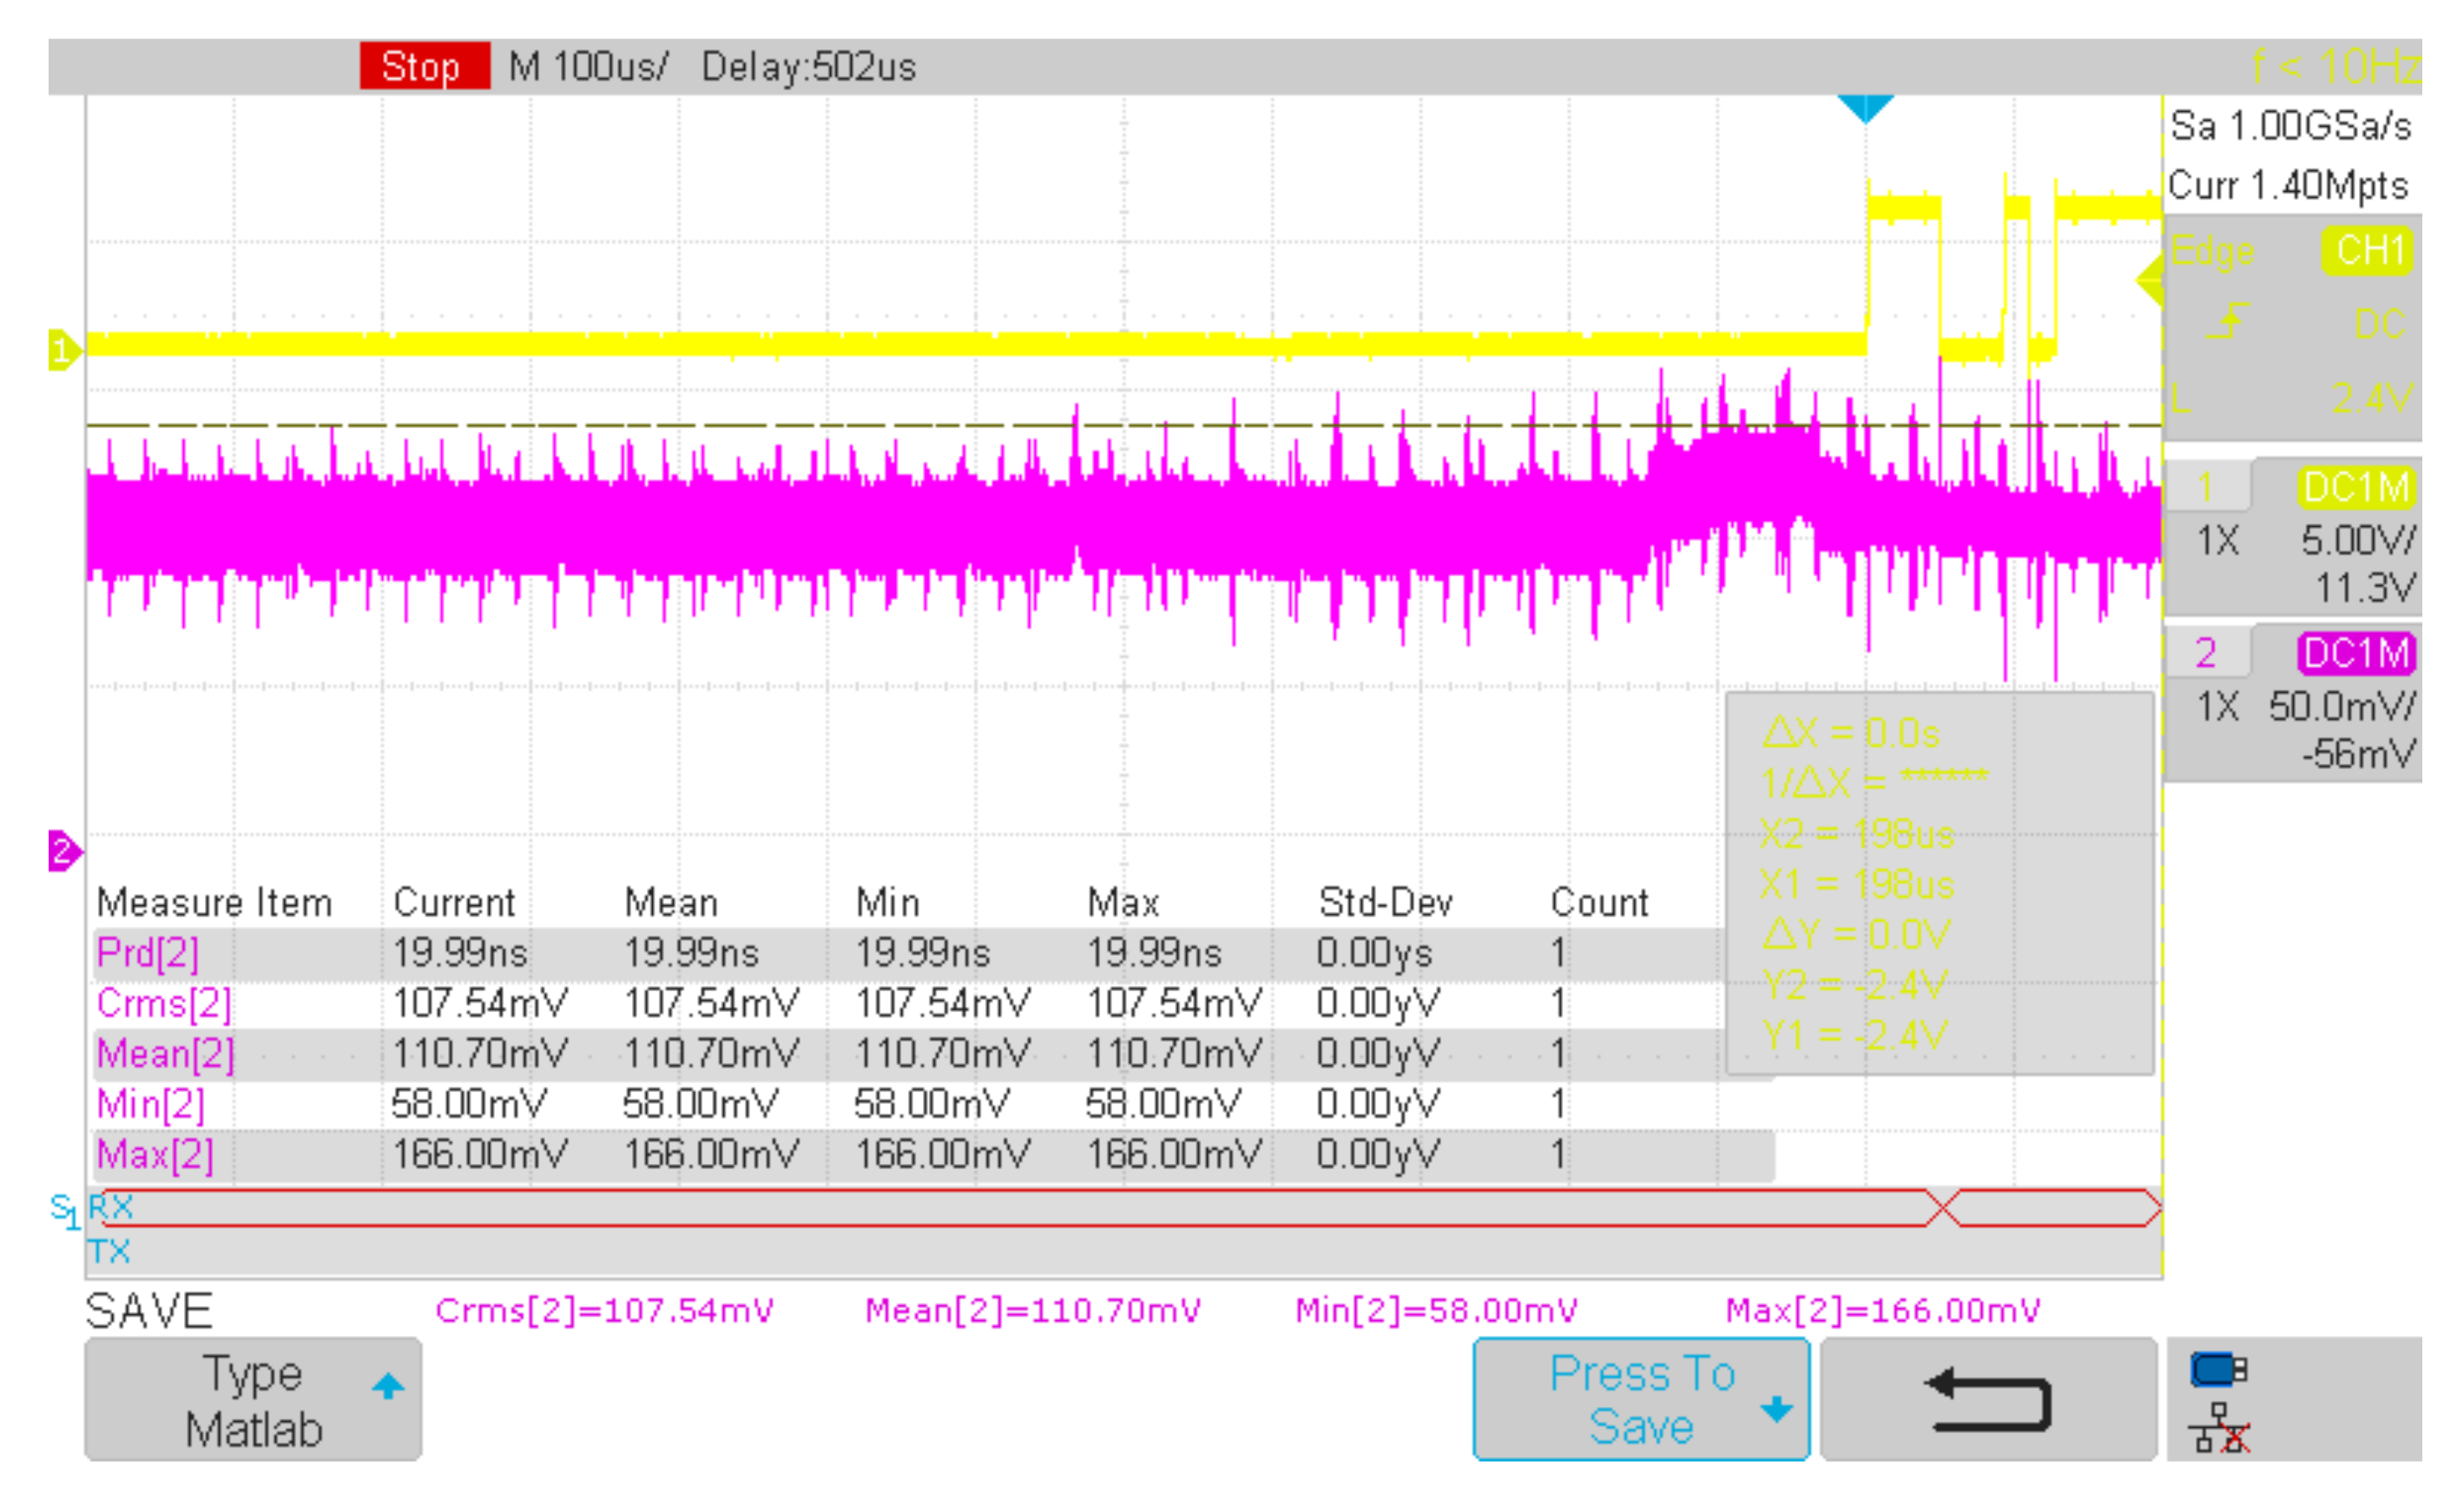Click the Edge trigger type label
Viewport: 2464px width, 1499px height.
(x=2212, y=250)
